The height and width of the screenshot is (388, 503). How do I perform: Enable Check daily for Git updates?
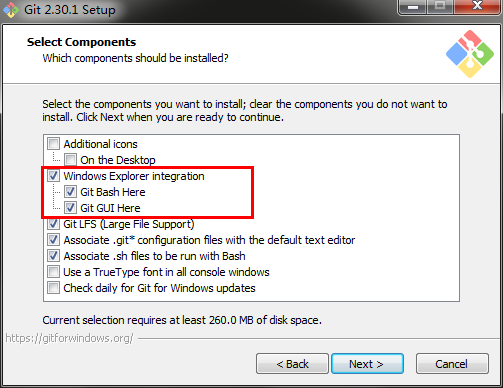point(53,288)
